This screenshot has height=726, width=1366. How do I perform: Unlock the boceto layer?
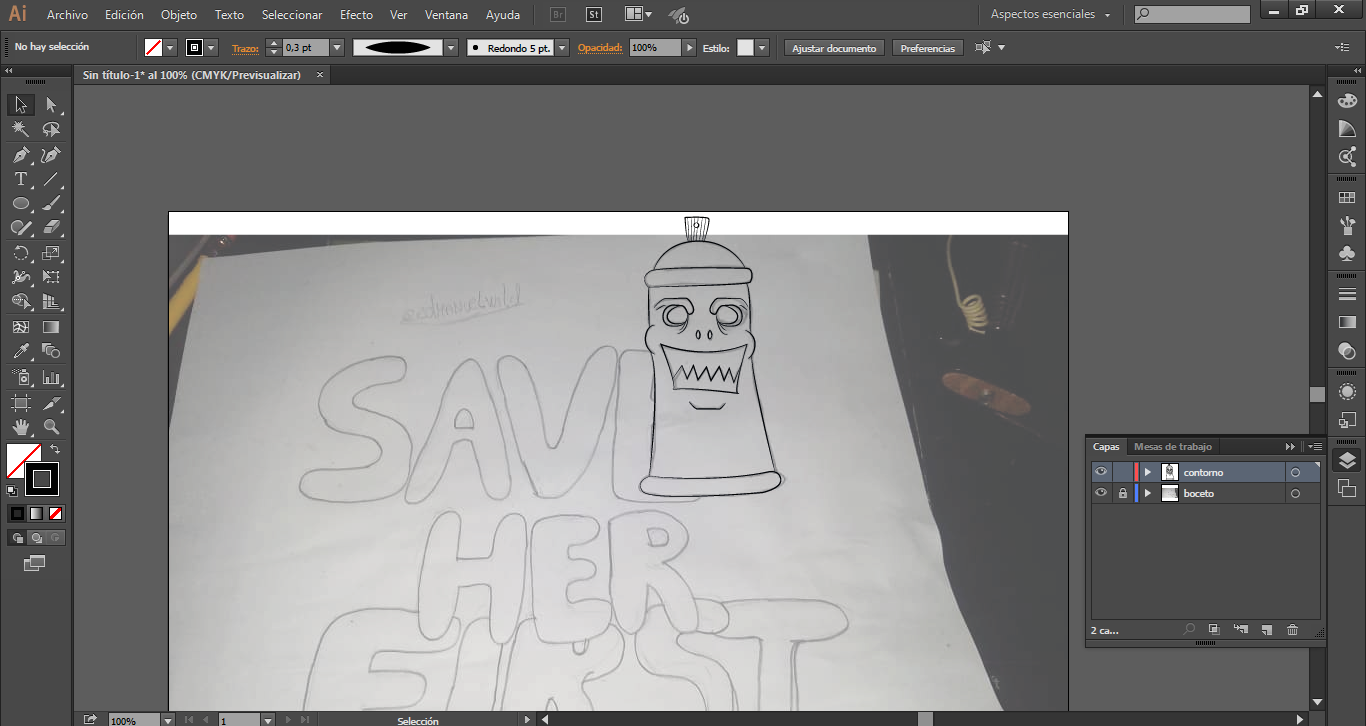point(1123,493)
